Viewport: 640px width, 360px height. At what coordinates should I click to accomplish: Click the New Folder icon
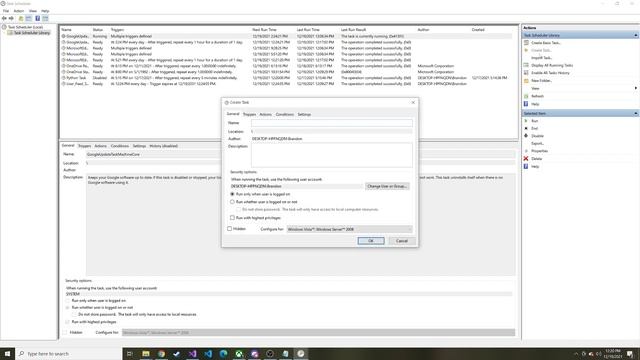coord(526,80)
